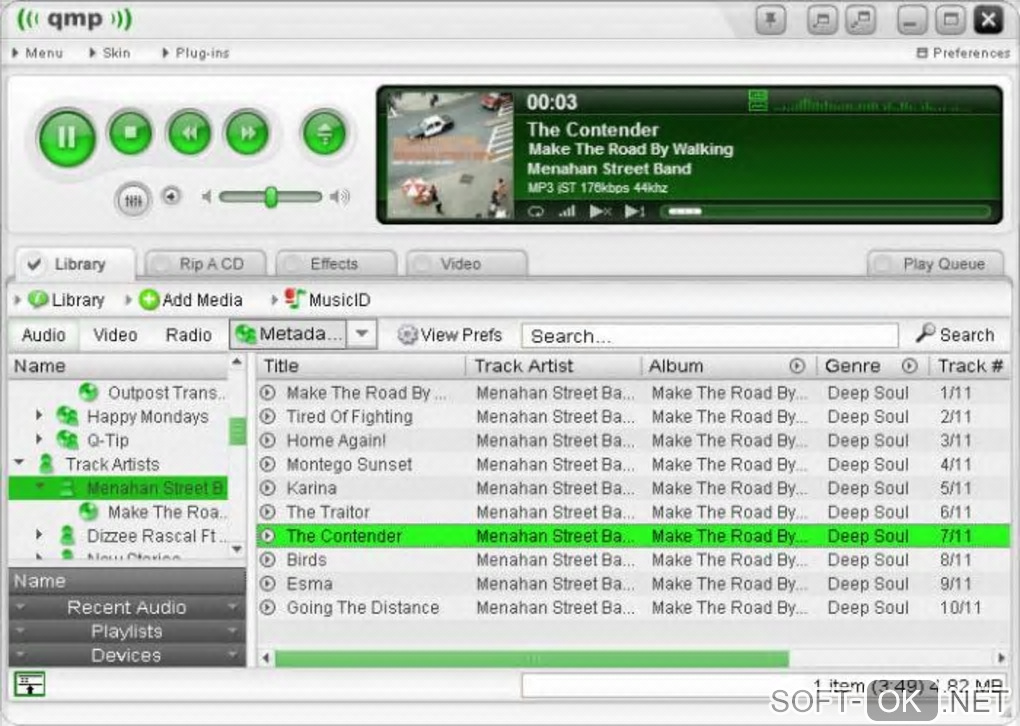
Task: Select the Outpost Trans album item
Action: tap(154, 393)
